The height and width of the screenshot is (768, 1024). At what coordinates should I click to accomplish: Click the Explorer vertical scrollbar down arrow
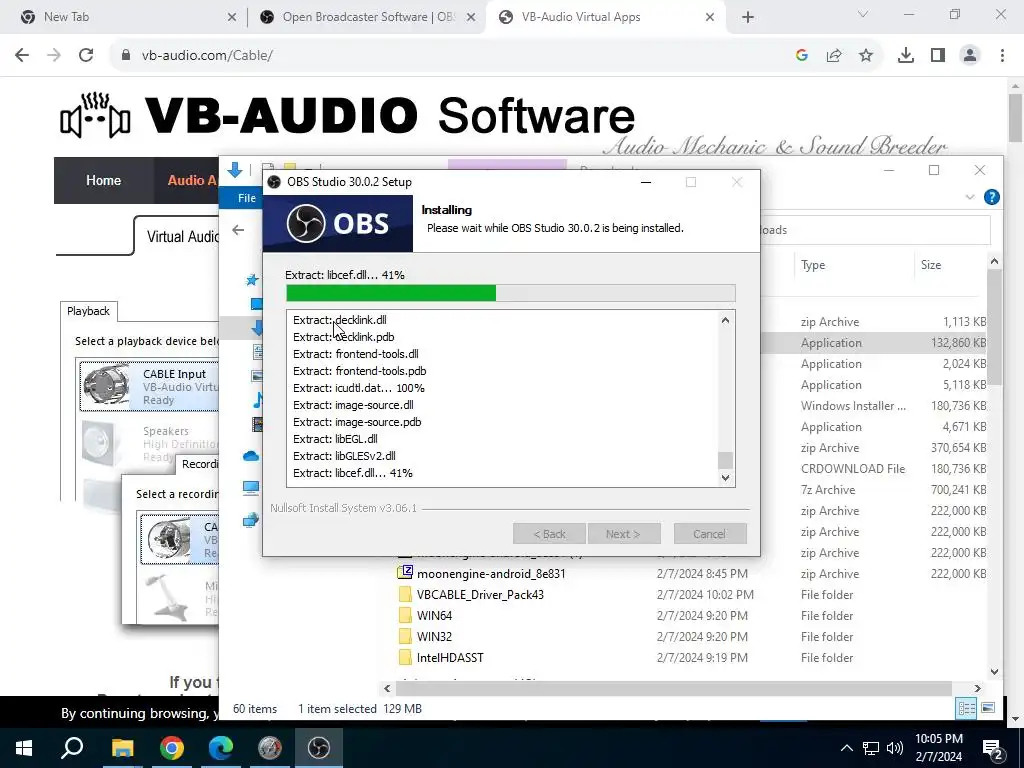point(995,672)
